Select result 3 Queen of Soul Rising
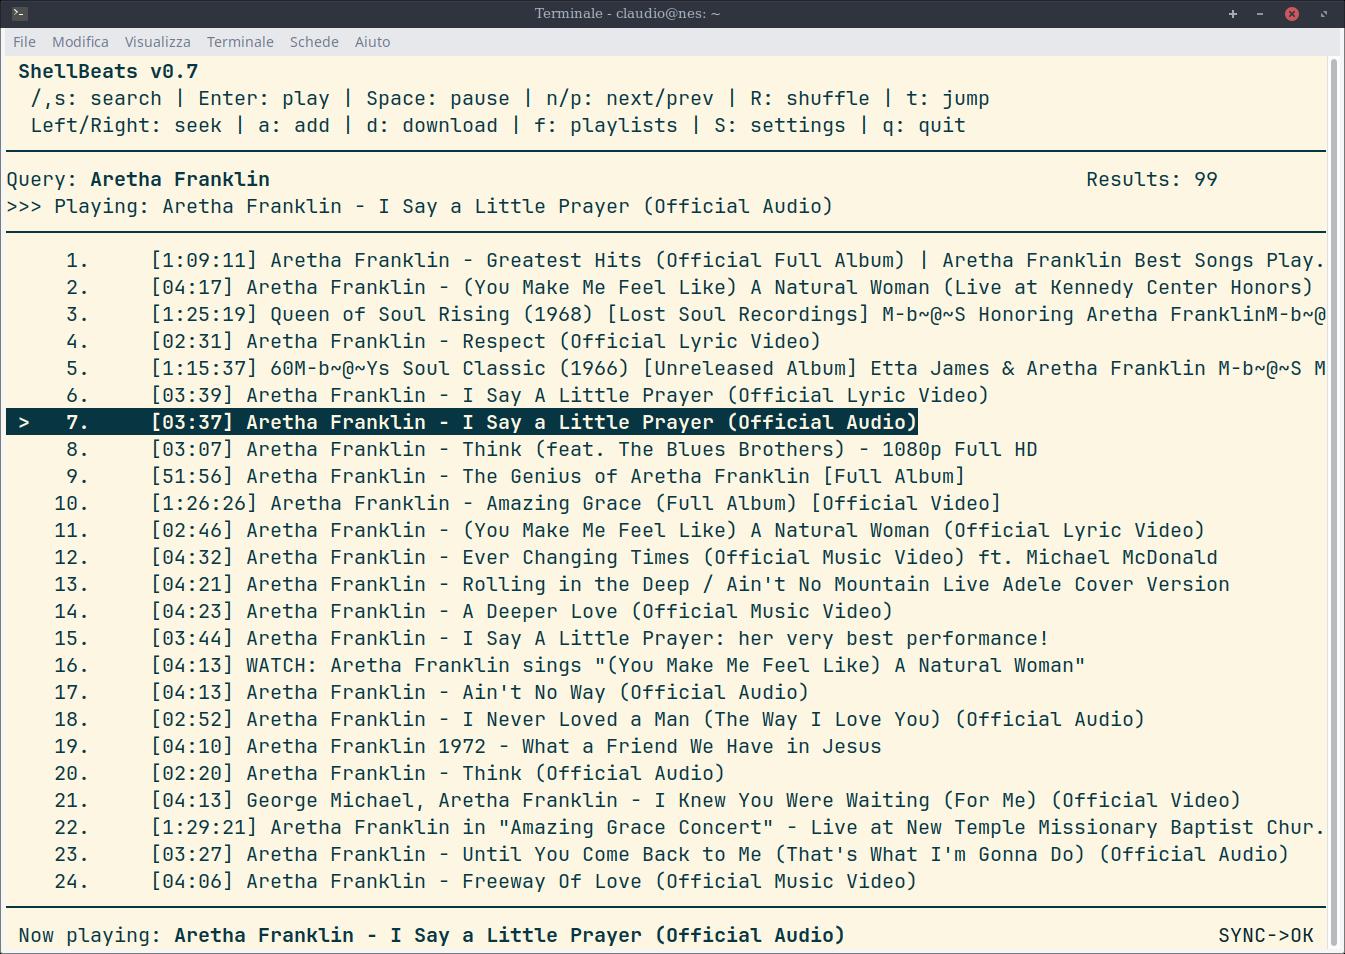 click(x=666, y=315)
